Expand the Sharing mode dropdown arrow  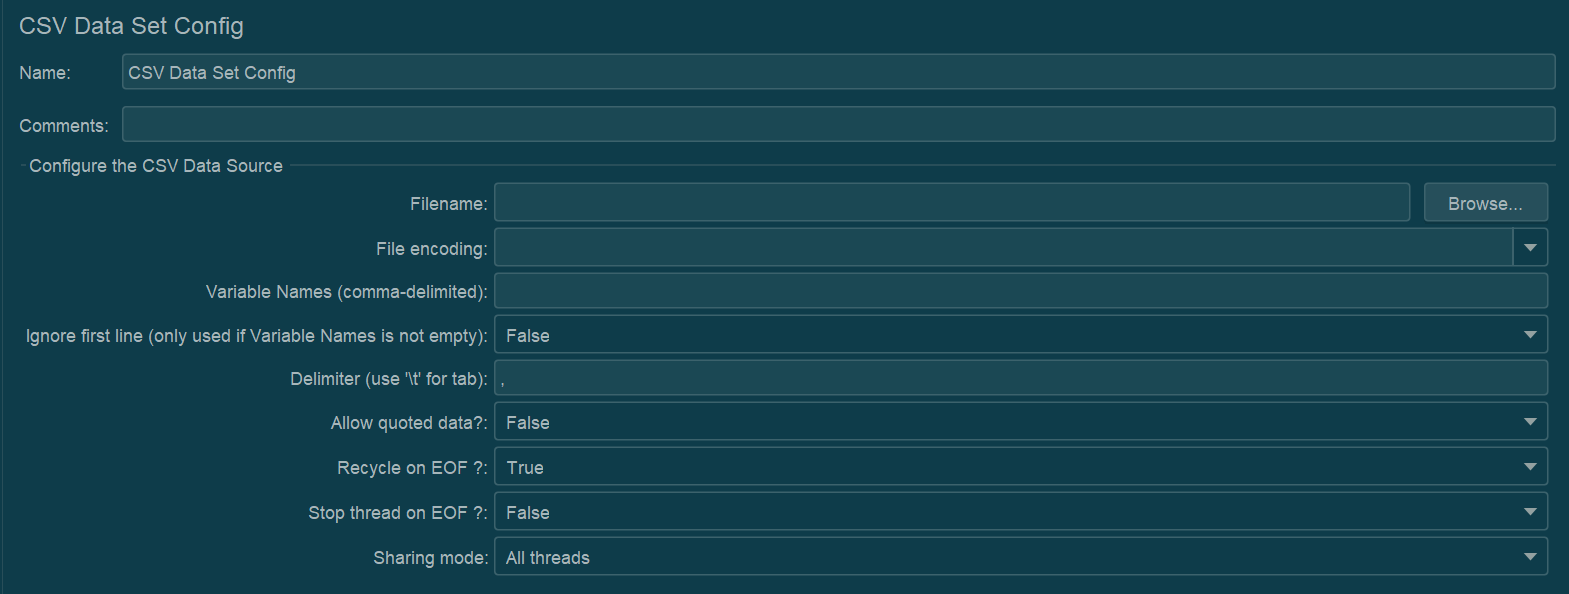coord(1530,557)
